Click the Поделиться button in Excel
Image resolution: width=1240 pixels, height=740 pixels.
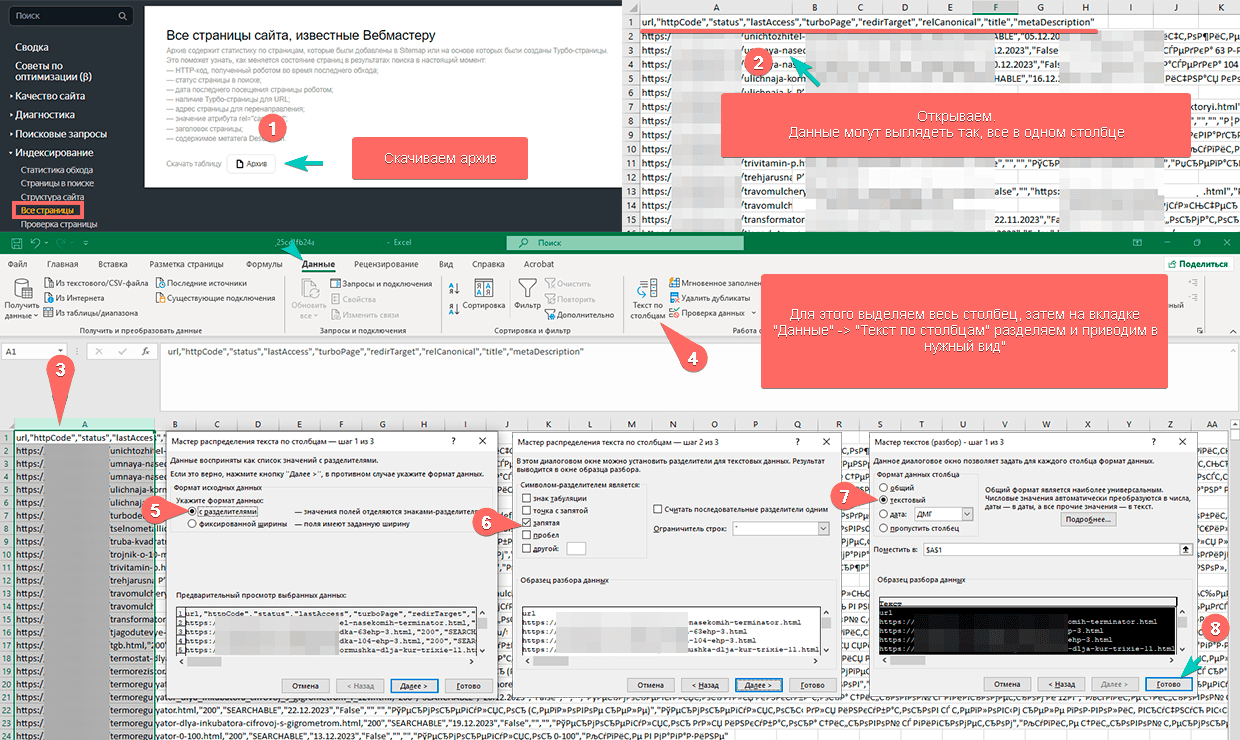[1199, 264]
